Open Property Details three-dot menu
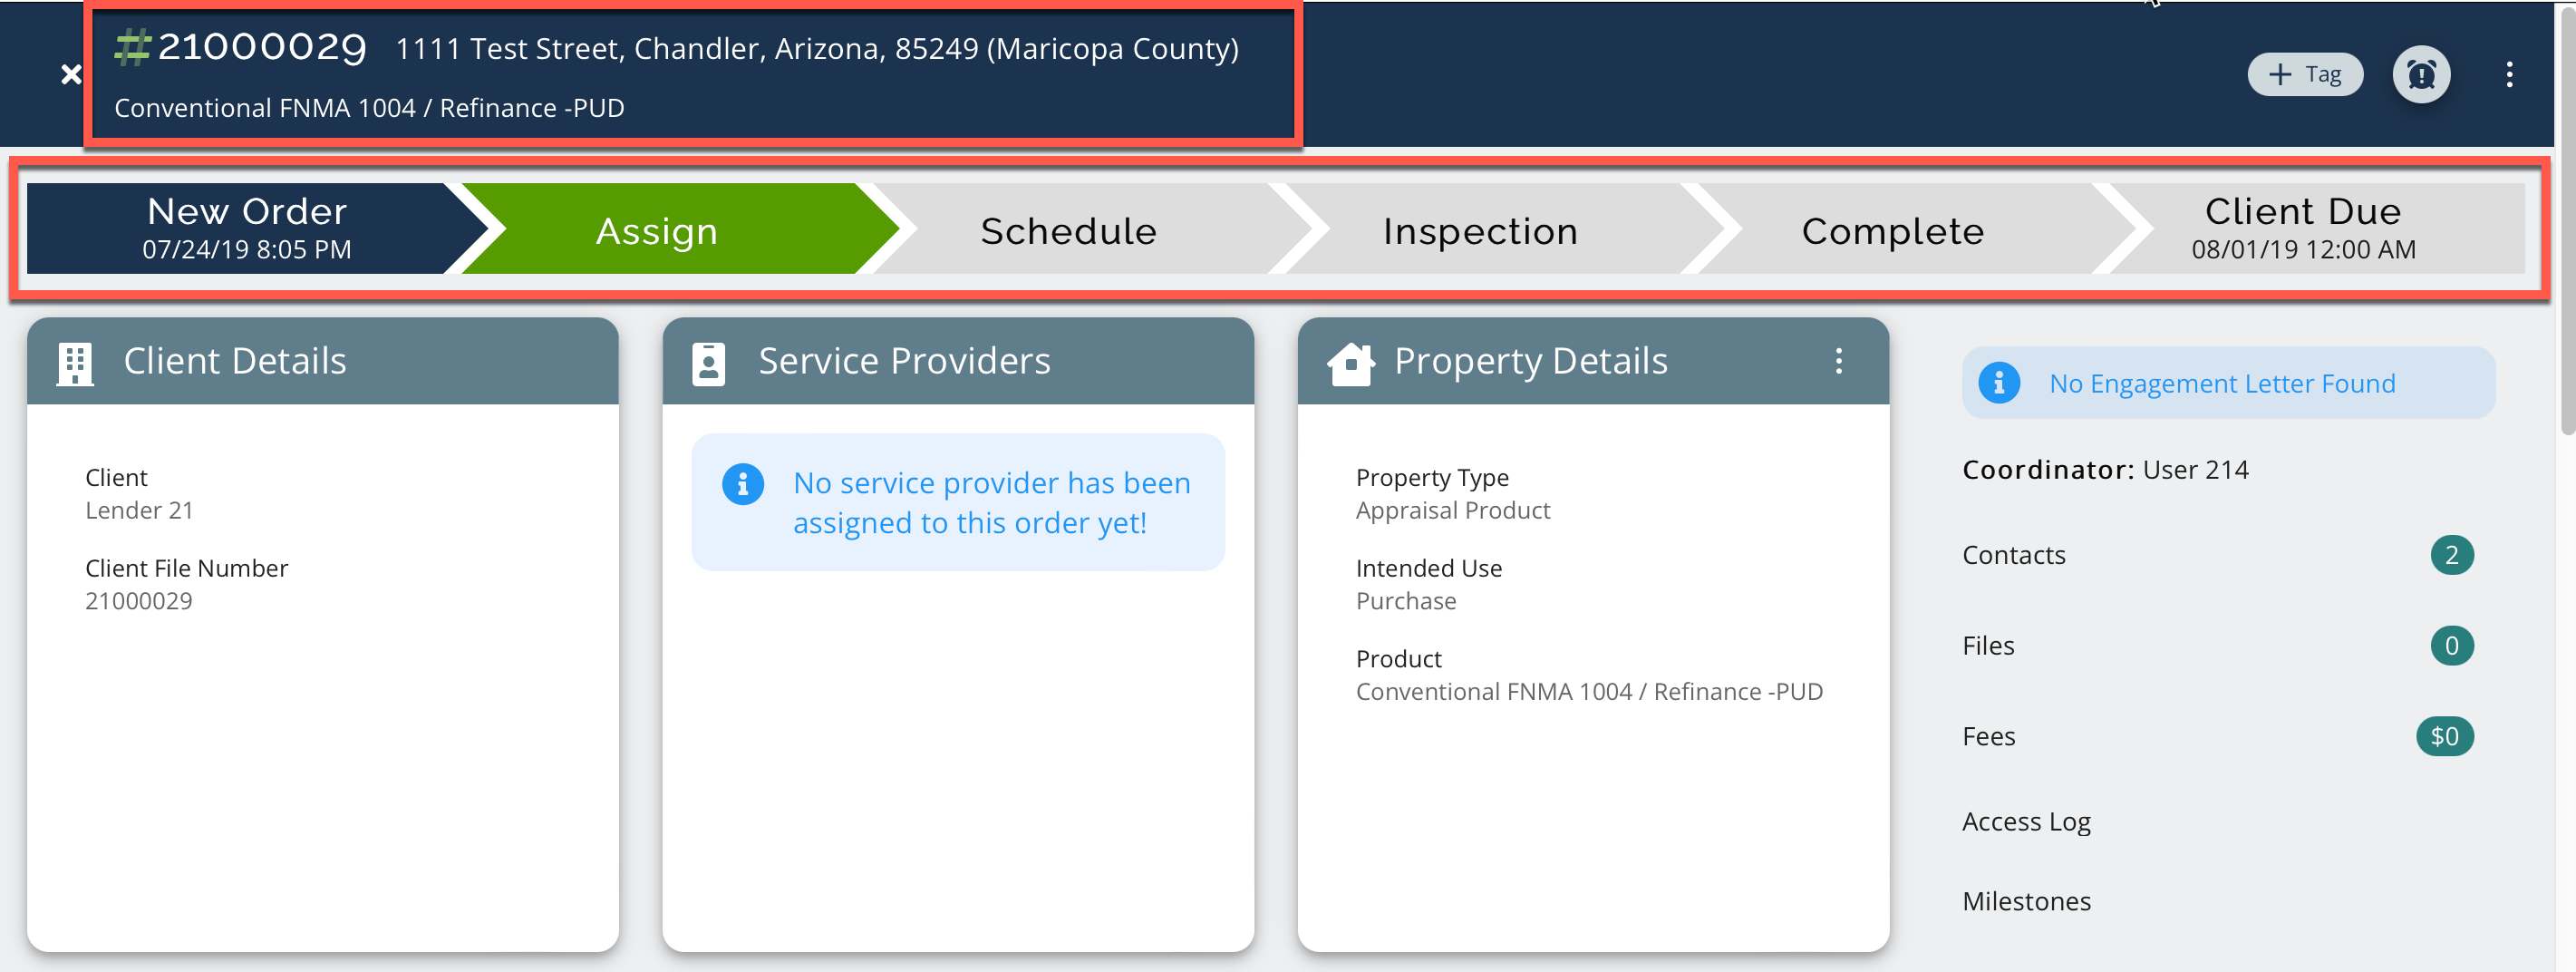Viewport: 2576px width, 972px height. pos(1838,361)
